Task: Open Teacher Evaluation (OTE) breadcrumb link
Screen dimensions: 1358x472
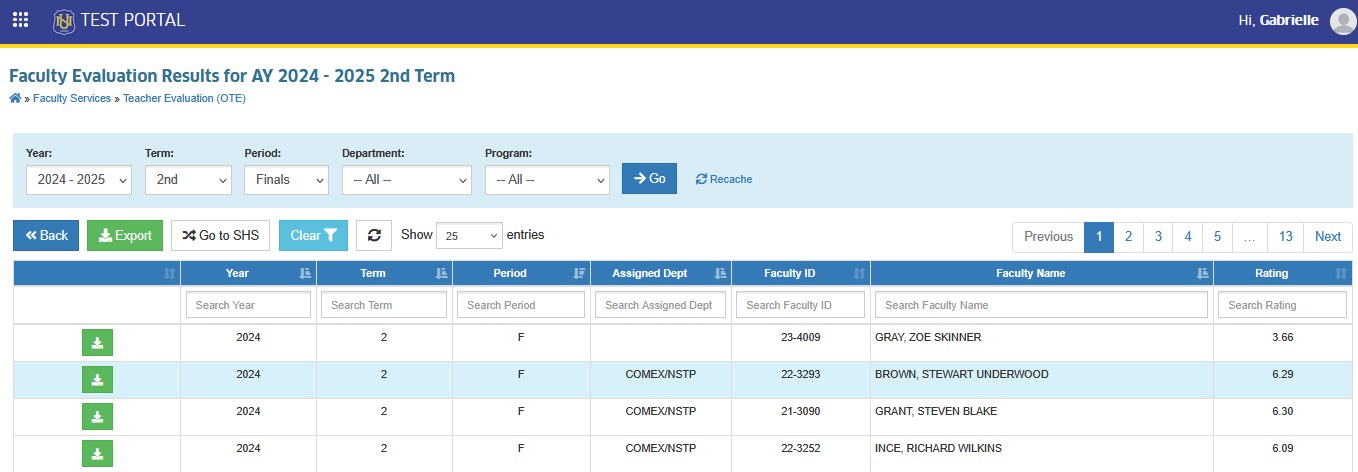Action: [x=184, y=98]
